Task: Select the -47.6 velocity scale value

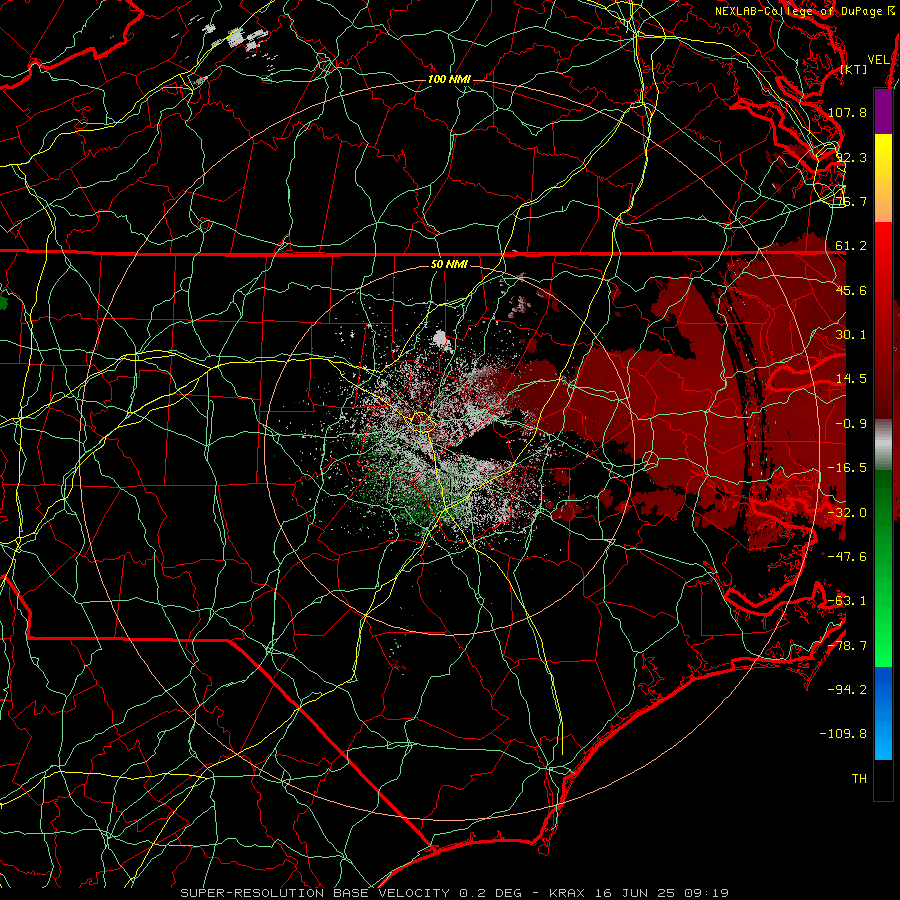Action: point(847,557)
